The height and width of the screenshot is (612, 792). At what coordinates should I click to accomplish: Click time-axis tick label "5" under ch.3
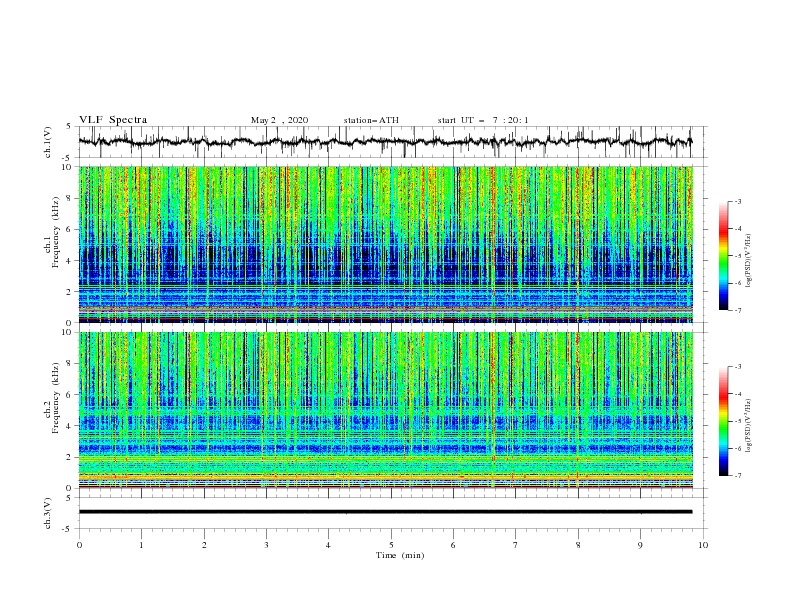(391, 545)
